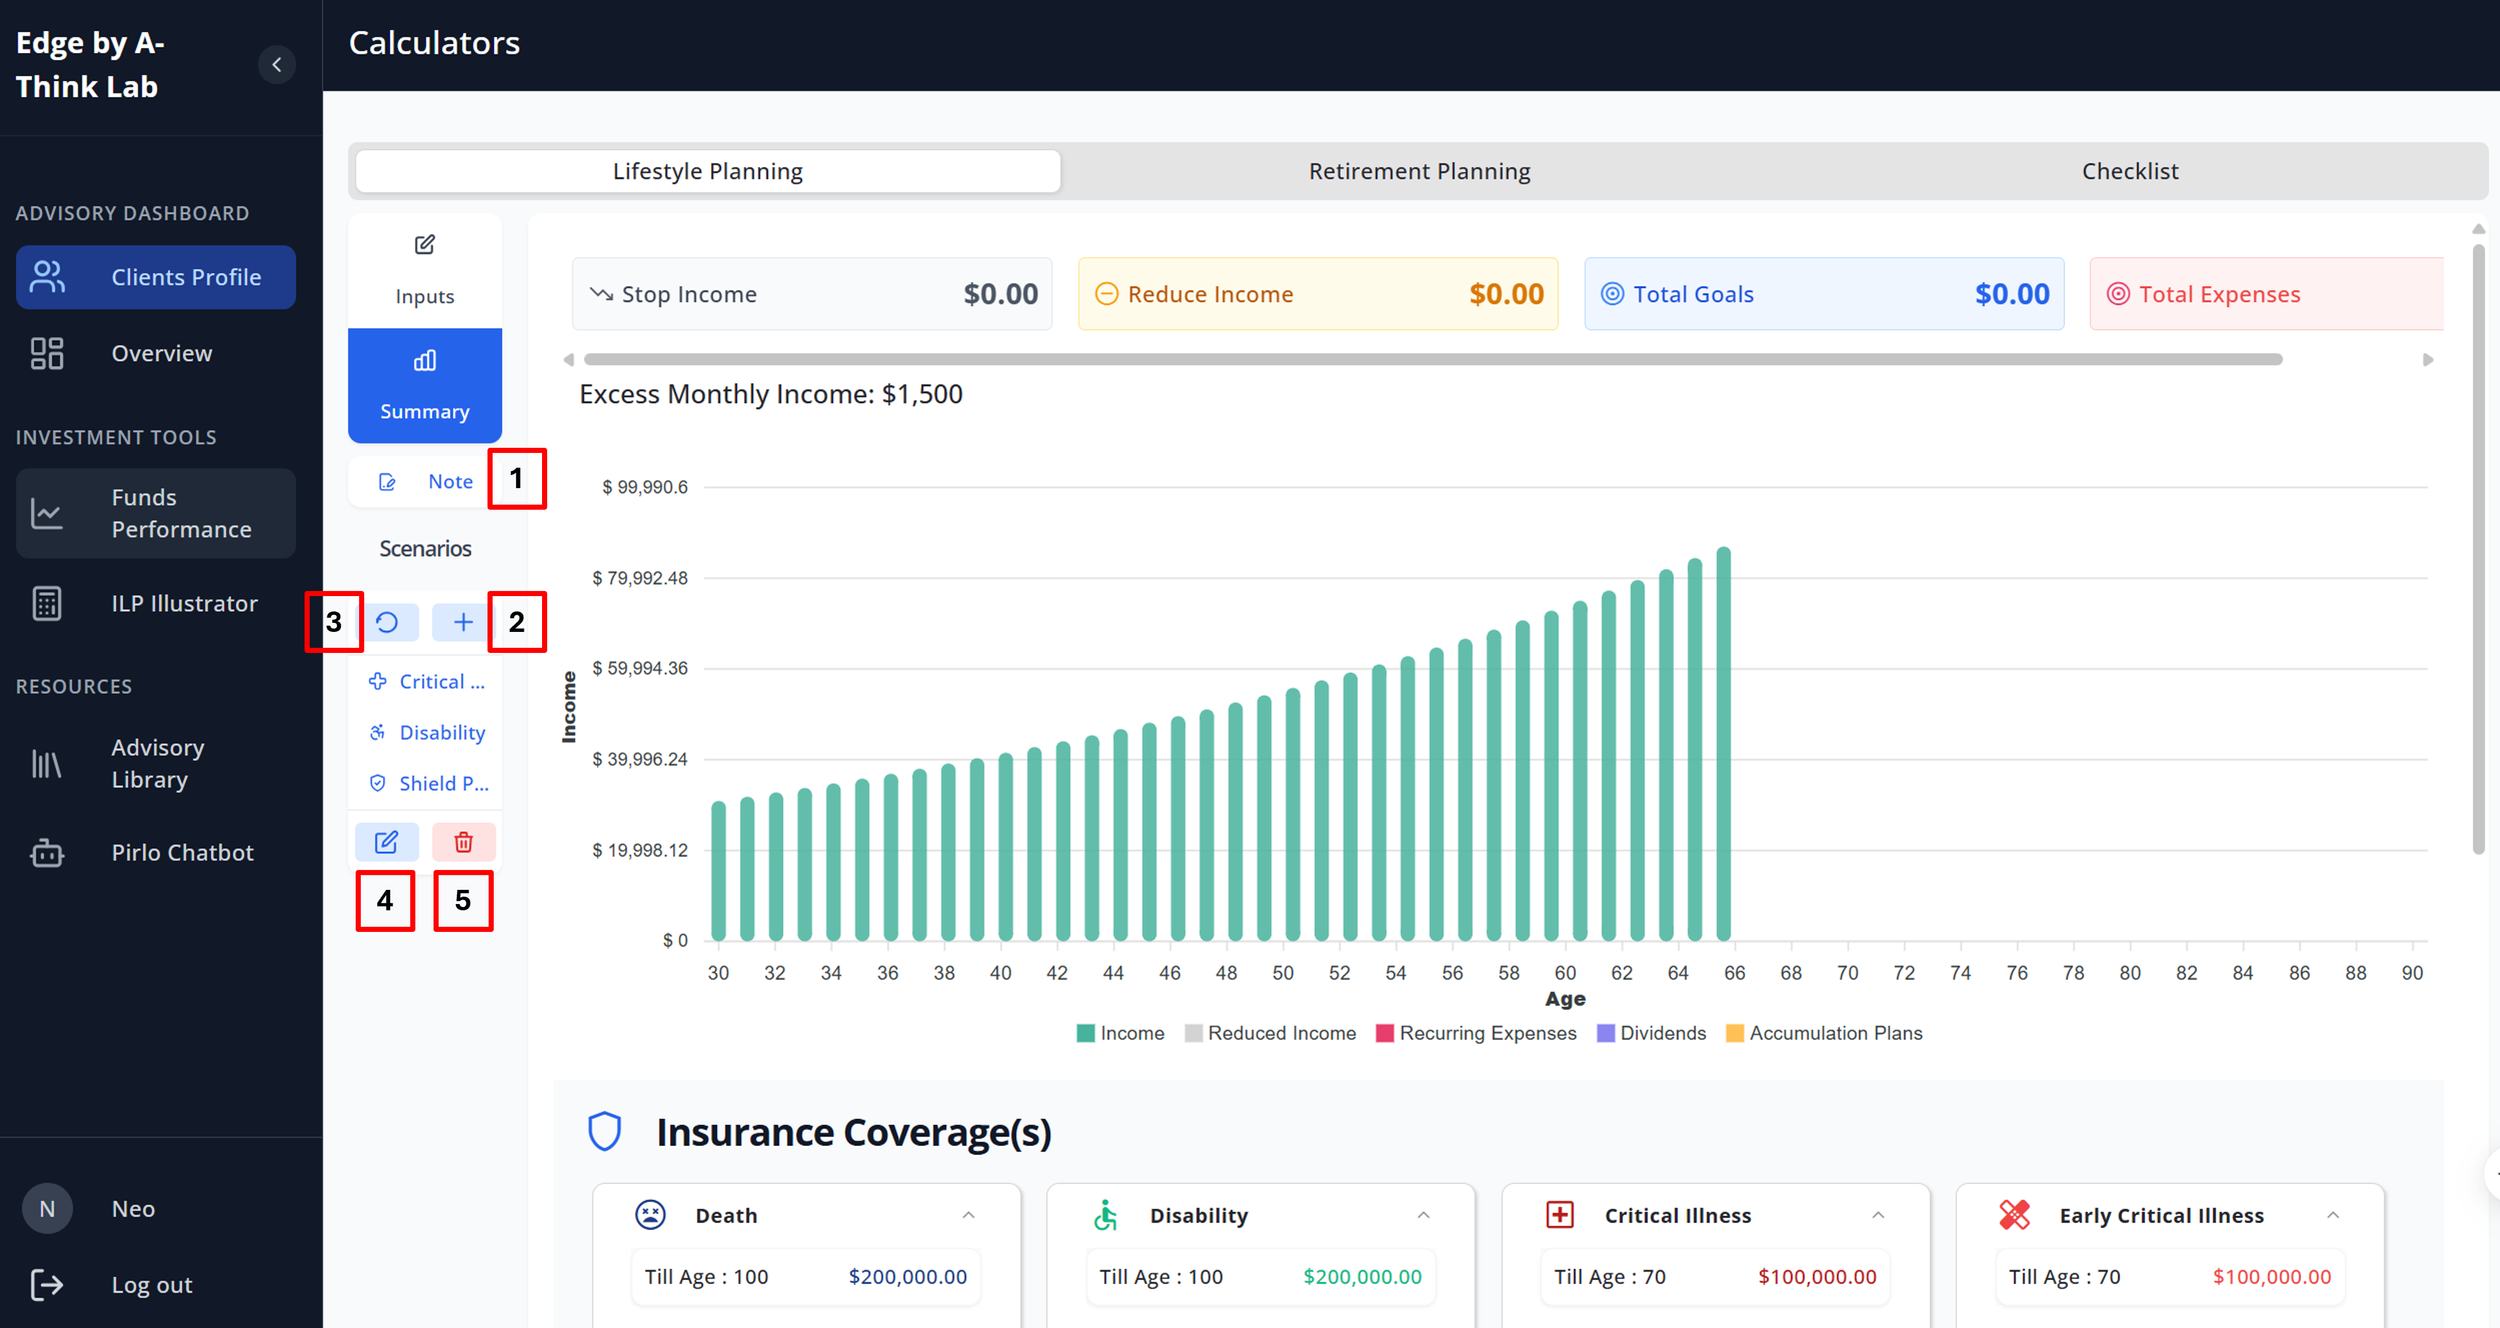This screenshot has width=2500, height=1328.
Task: Open Advisory Library from sidebar
Action: point(156,763)
